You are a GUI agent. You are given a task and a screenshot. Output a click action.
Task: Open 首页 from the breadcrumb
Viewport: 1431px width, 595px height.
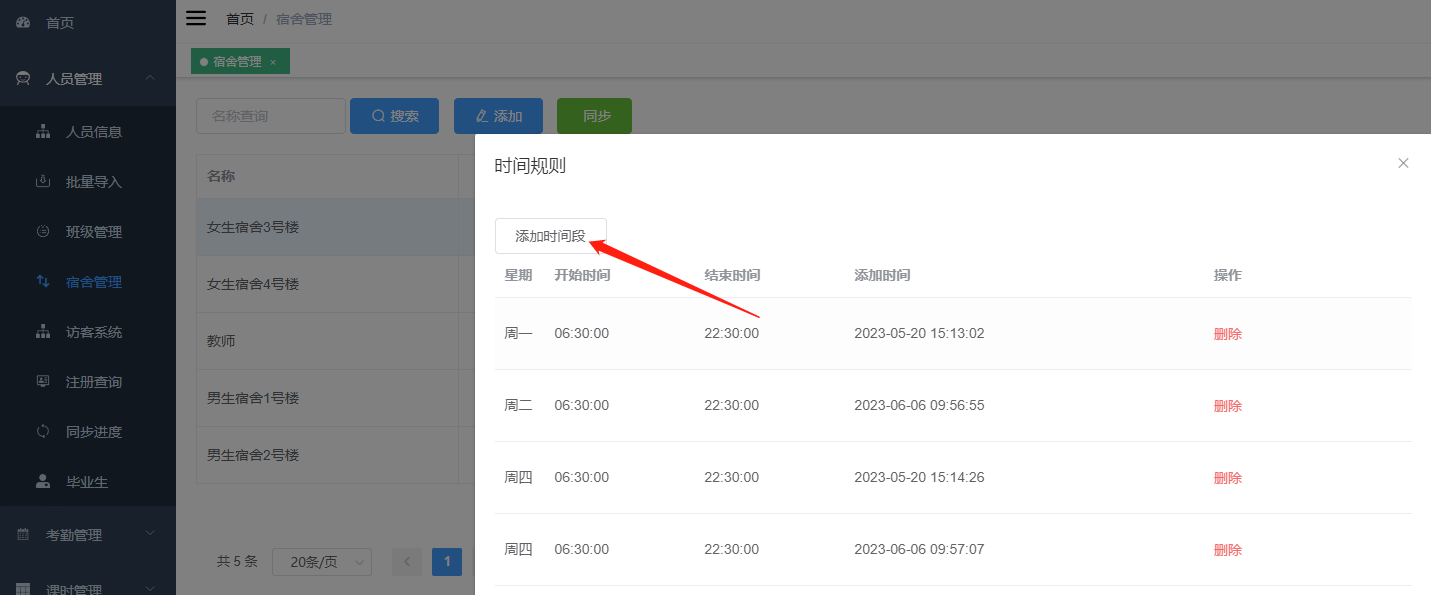click(x=239, y=18)
